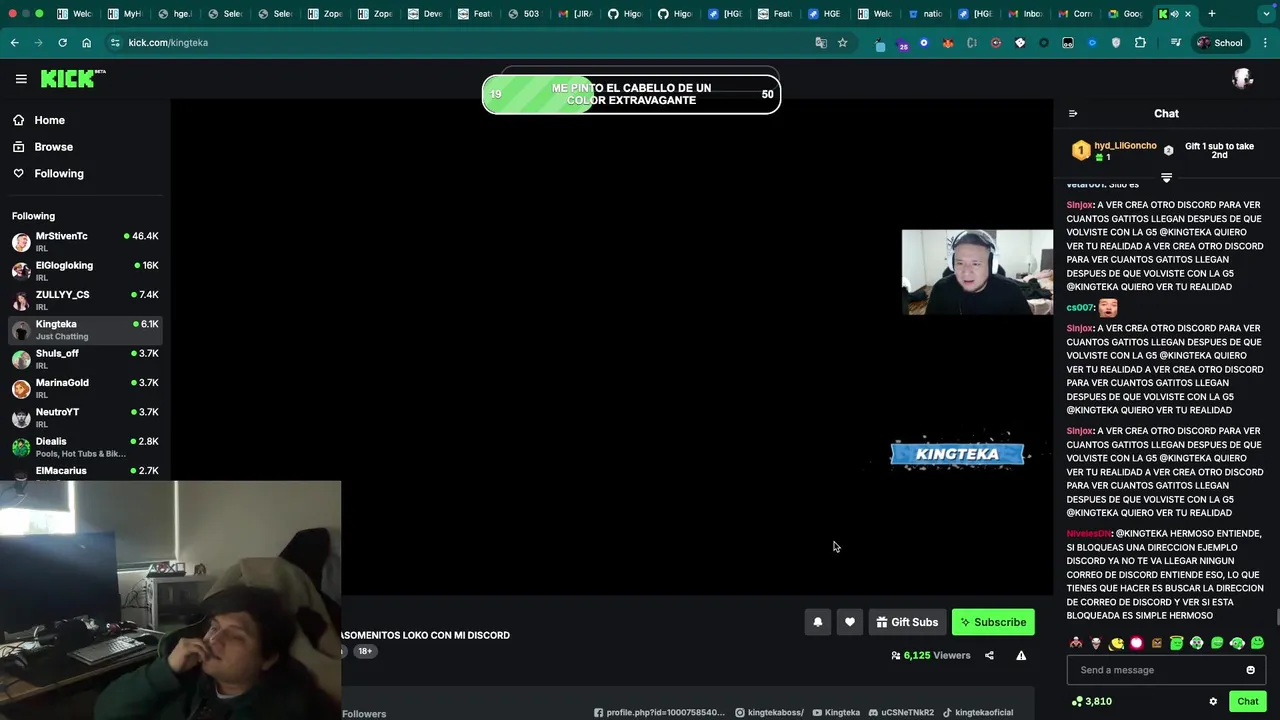This screenshot has width=1280, height=720.
Task: Expand the gift leaderboard chevron
Action: [x=1166, y=178]
